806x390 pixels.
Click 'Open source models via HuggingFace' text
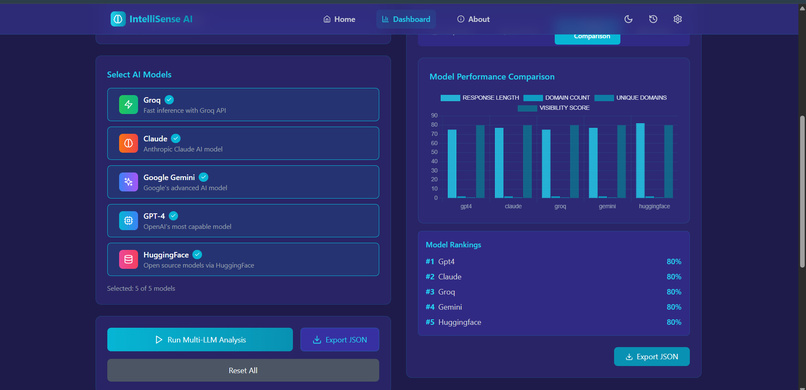(198, 266)
